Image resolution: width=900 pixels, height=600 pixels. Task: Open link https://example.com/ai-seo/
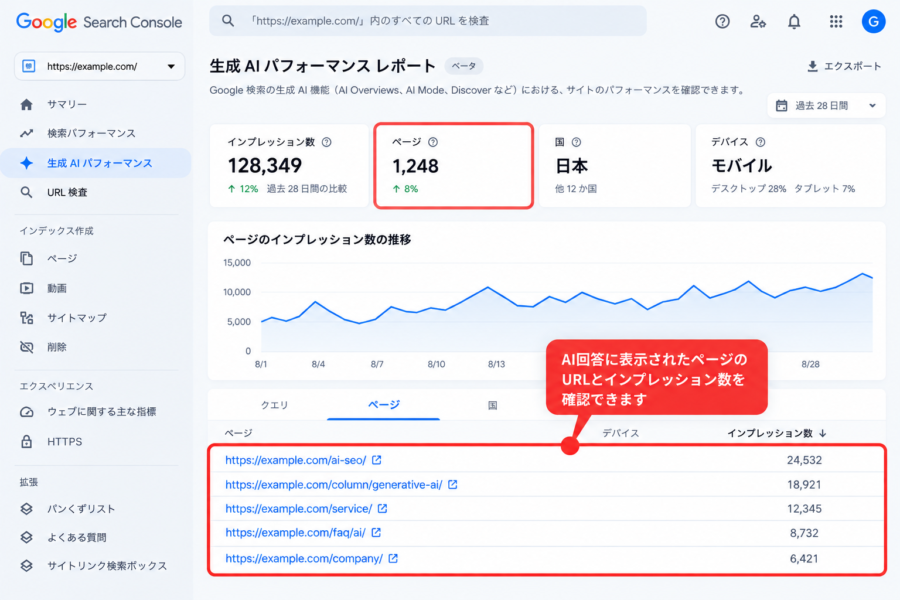[296, 460]
